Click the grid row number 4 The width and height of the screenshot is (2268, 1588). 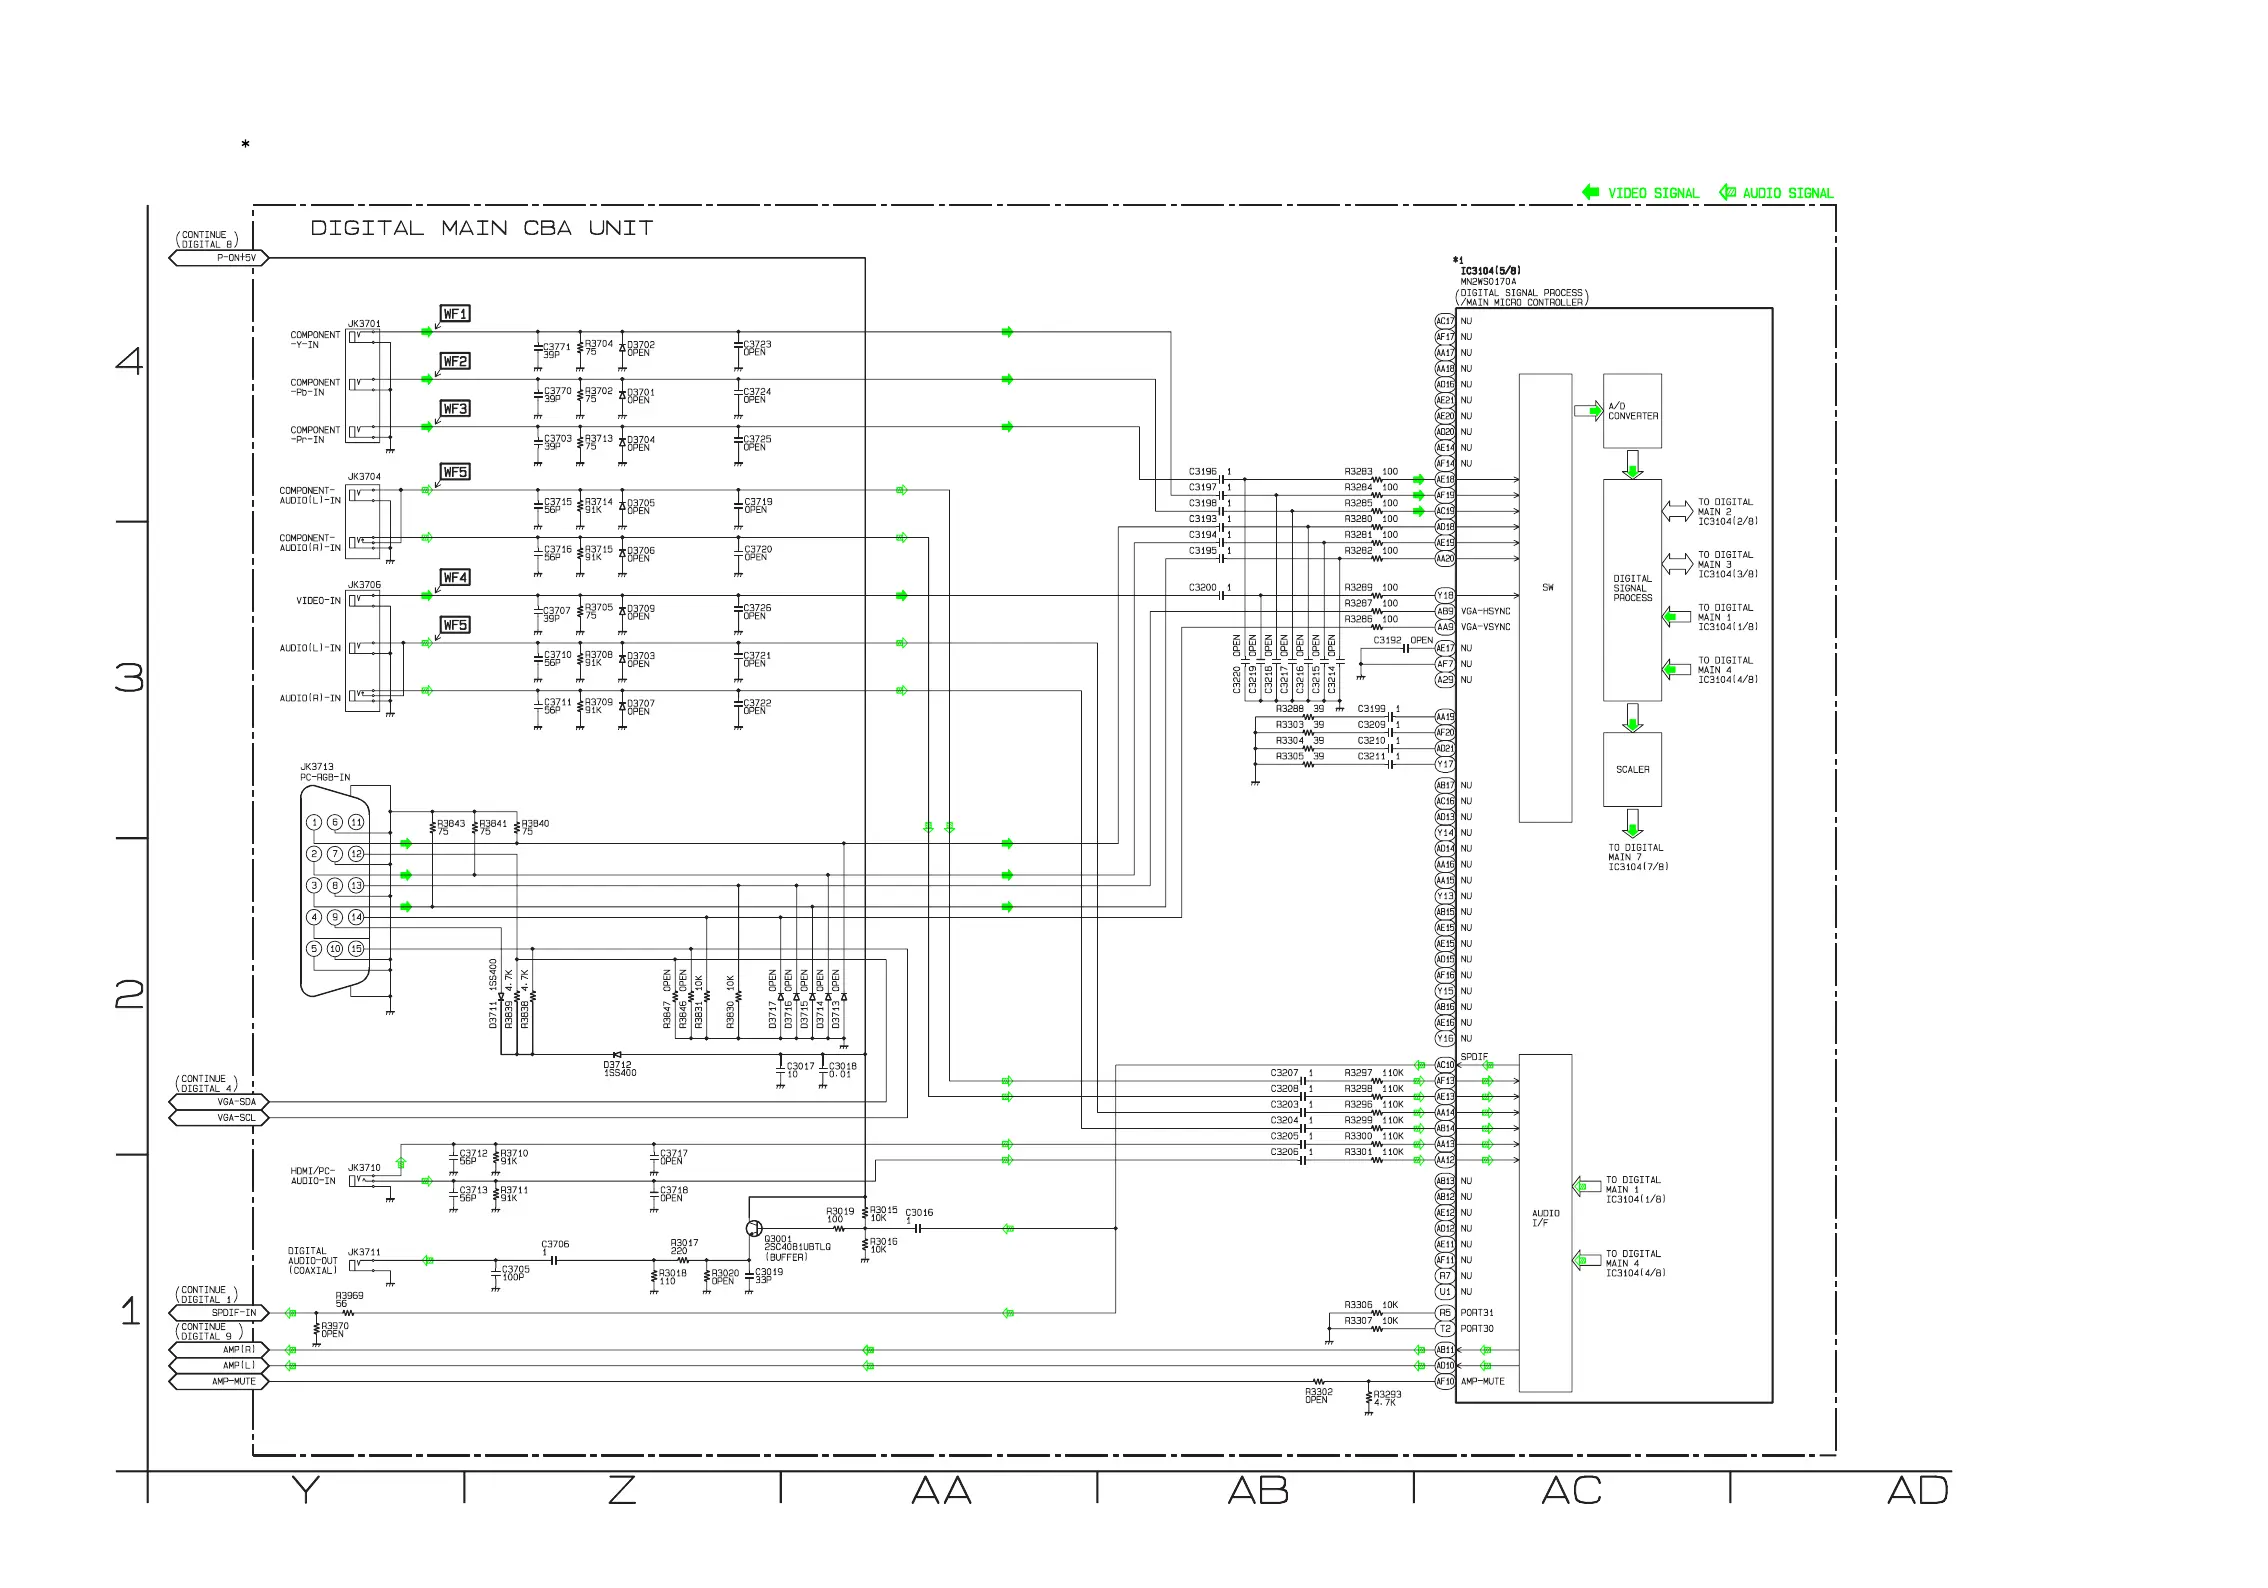129,361
